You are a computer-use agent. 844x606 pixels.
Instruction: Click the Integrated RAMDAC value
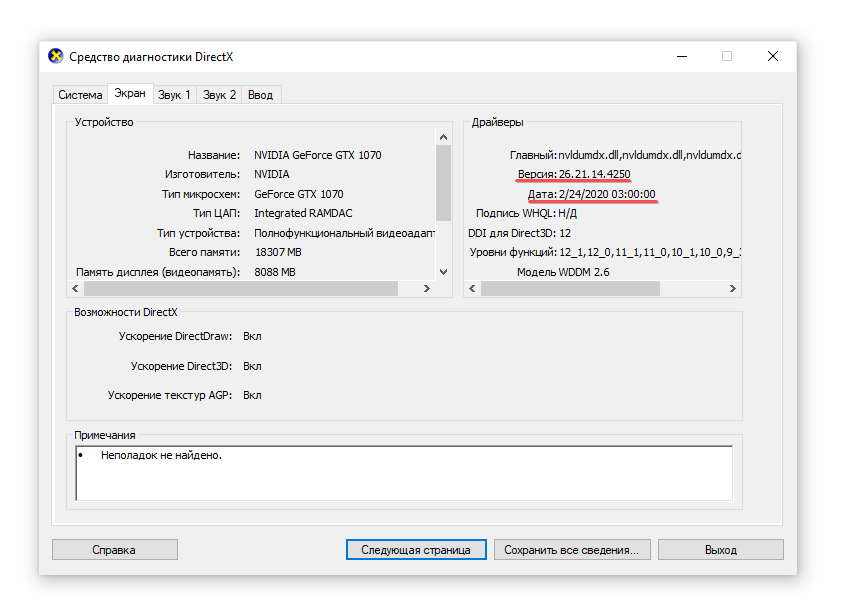coord(303,213)
